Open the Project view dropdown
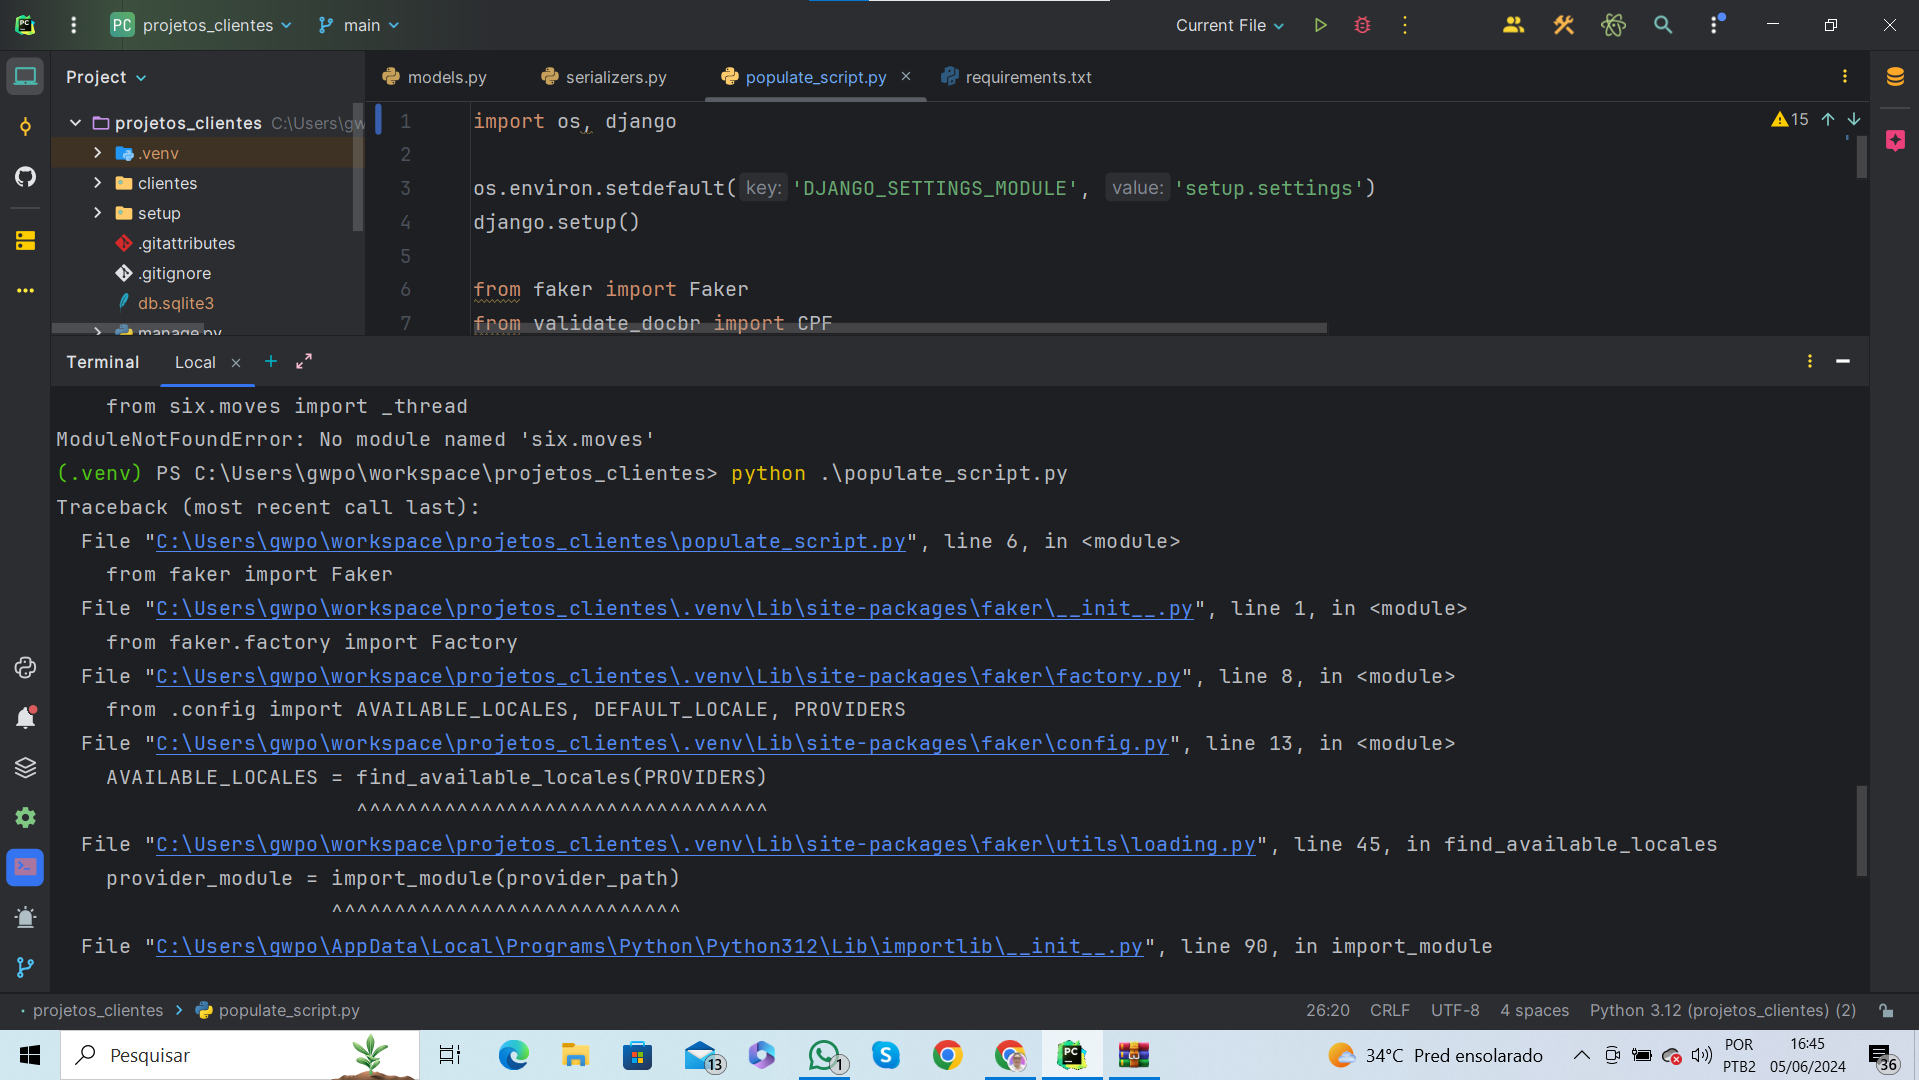Image resolution: width=1919 pixels, height=1080 pixels. click(106, 77)
